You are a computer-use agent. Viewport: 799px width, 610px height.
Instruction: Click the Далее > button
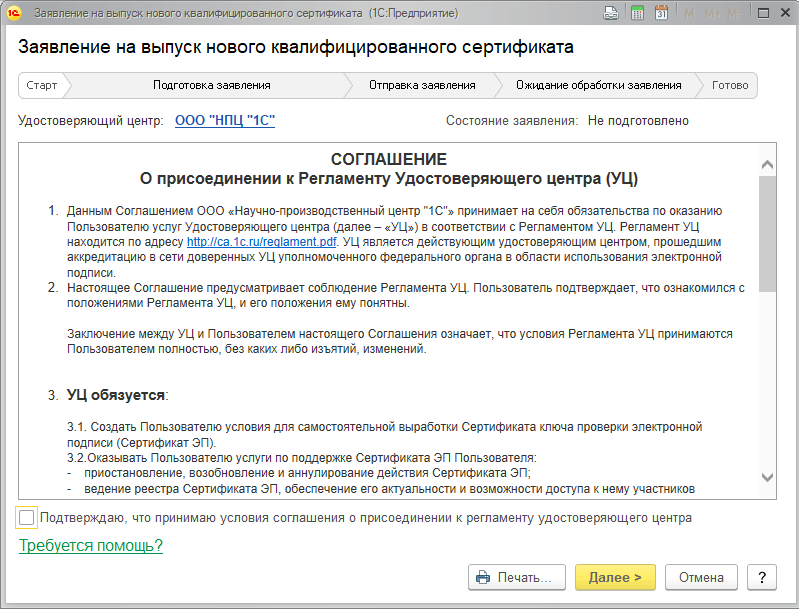[615, 577]
